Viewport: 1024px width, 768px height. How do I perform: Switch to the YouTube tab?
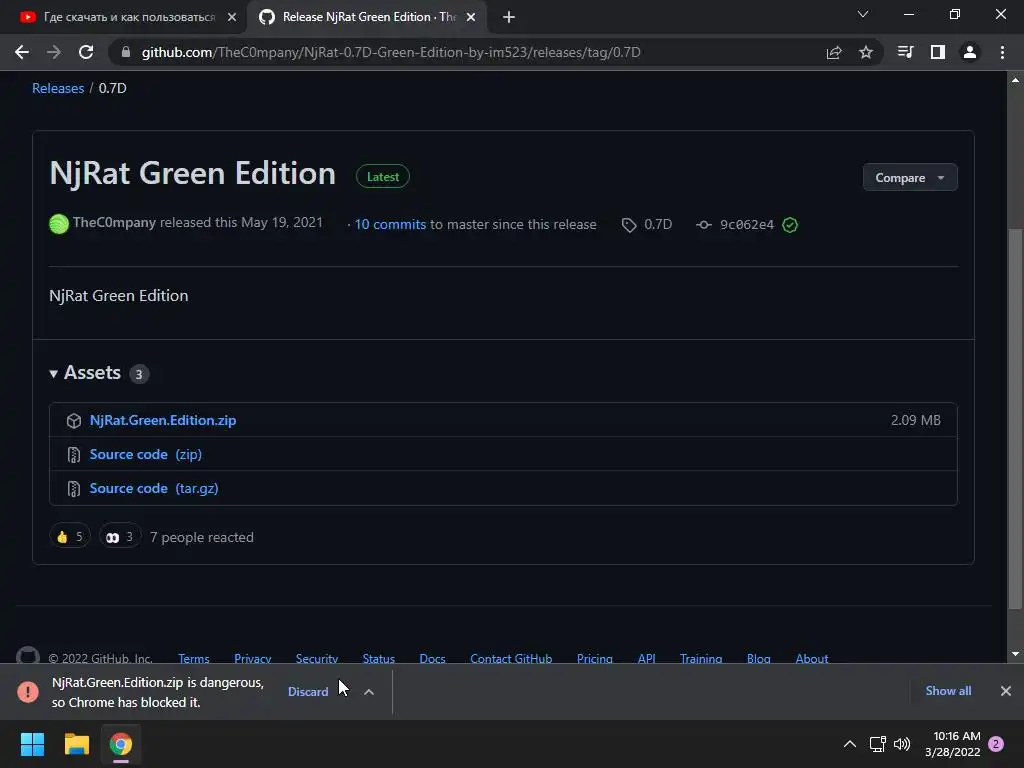[123, 17]
